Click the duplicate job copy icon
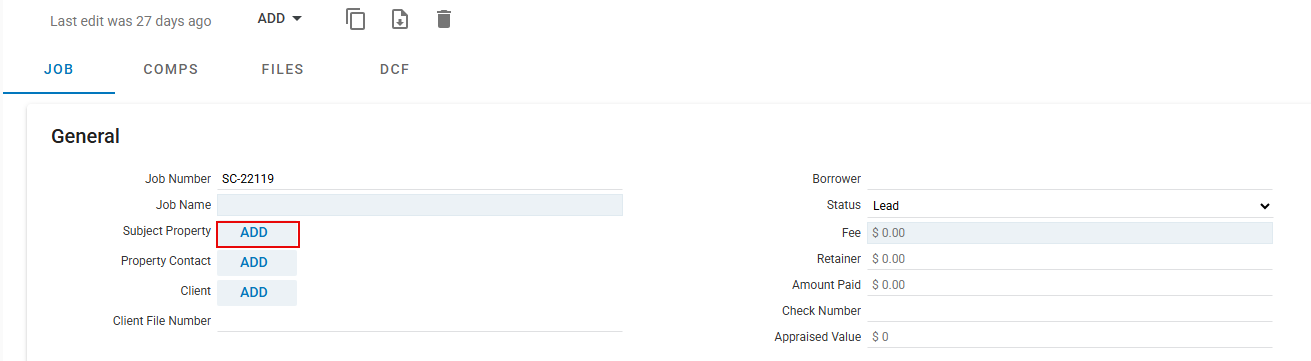 click(356, 19)
